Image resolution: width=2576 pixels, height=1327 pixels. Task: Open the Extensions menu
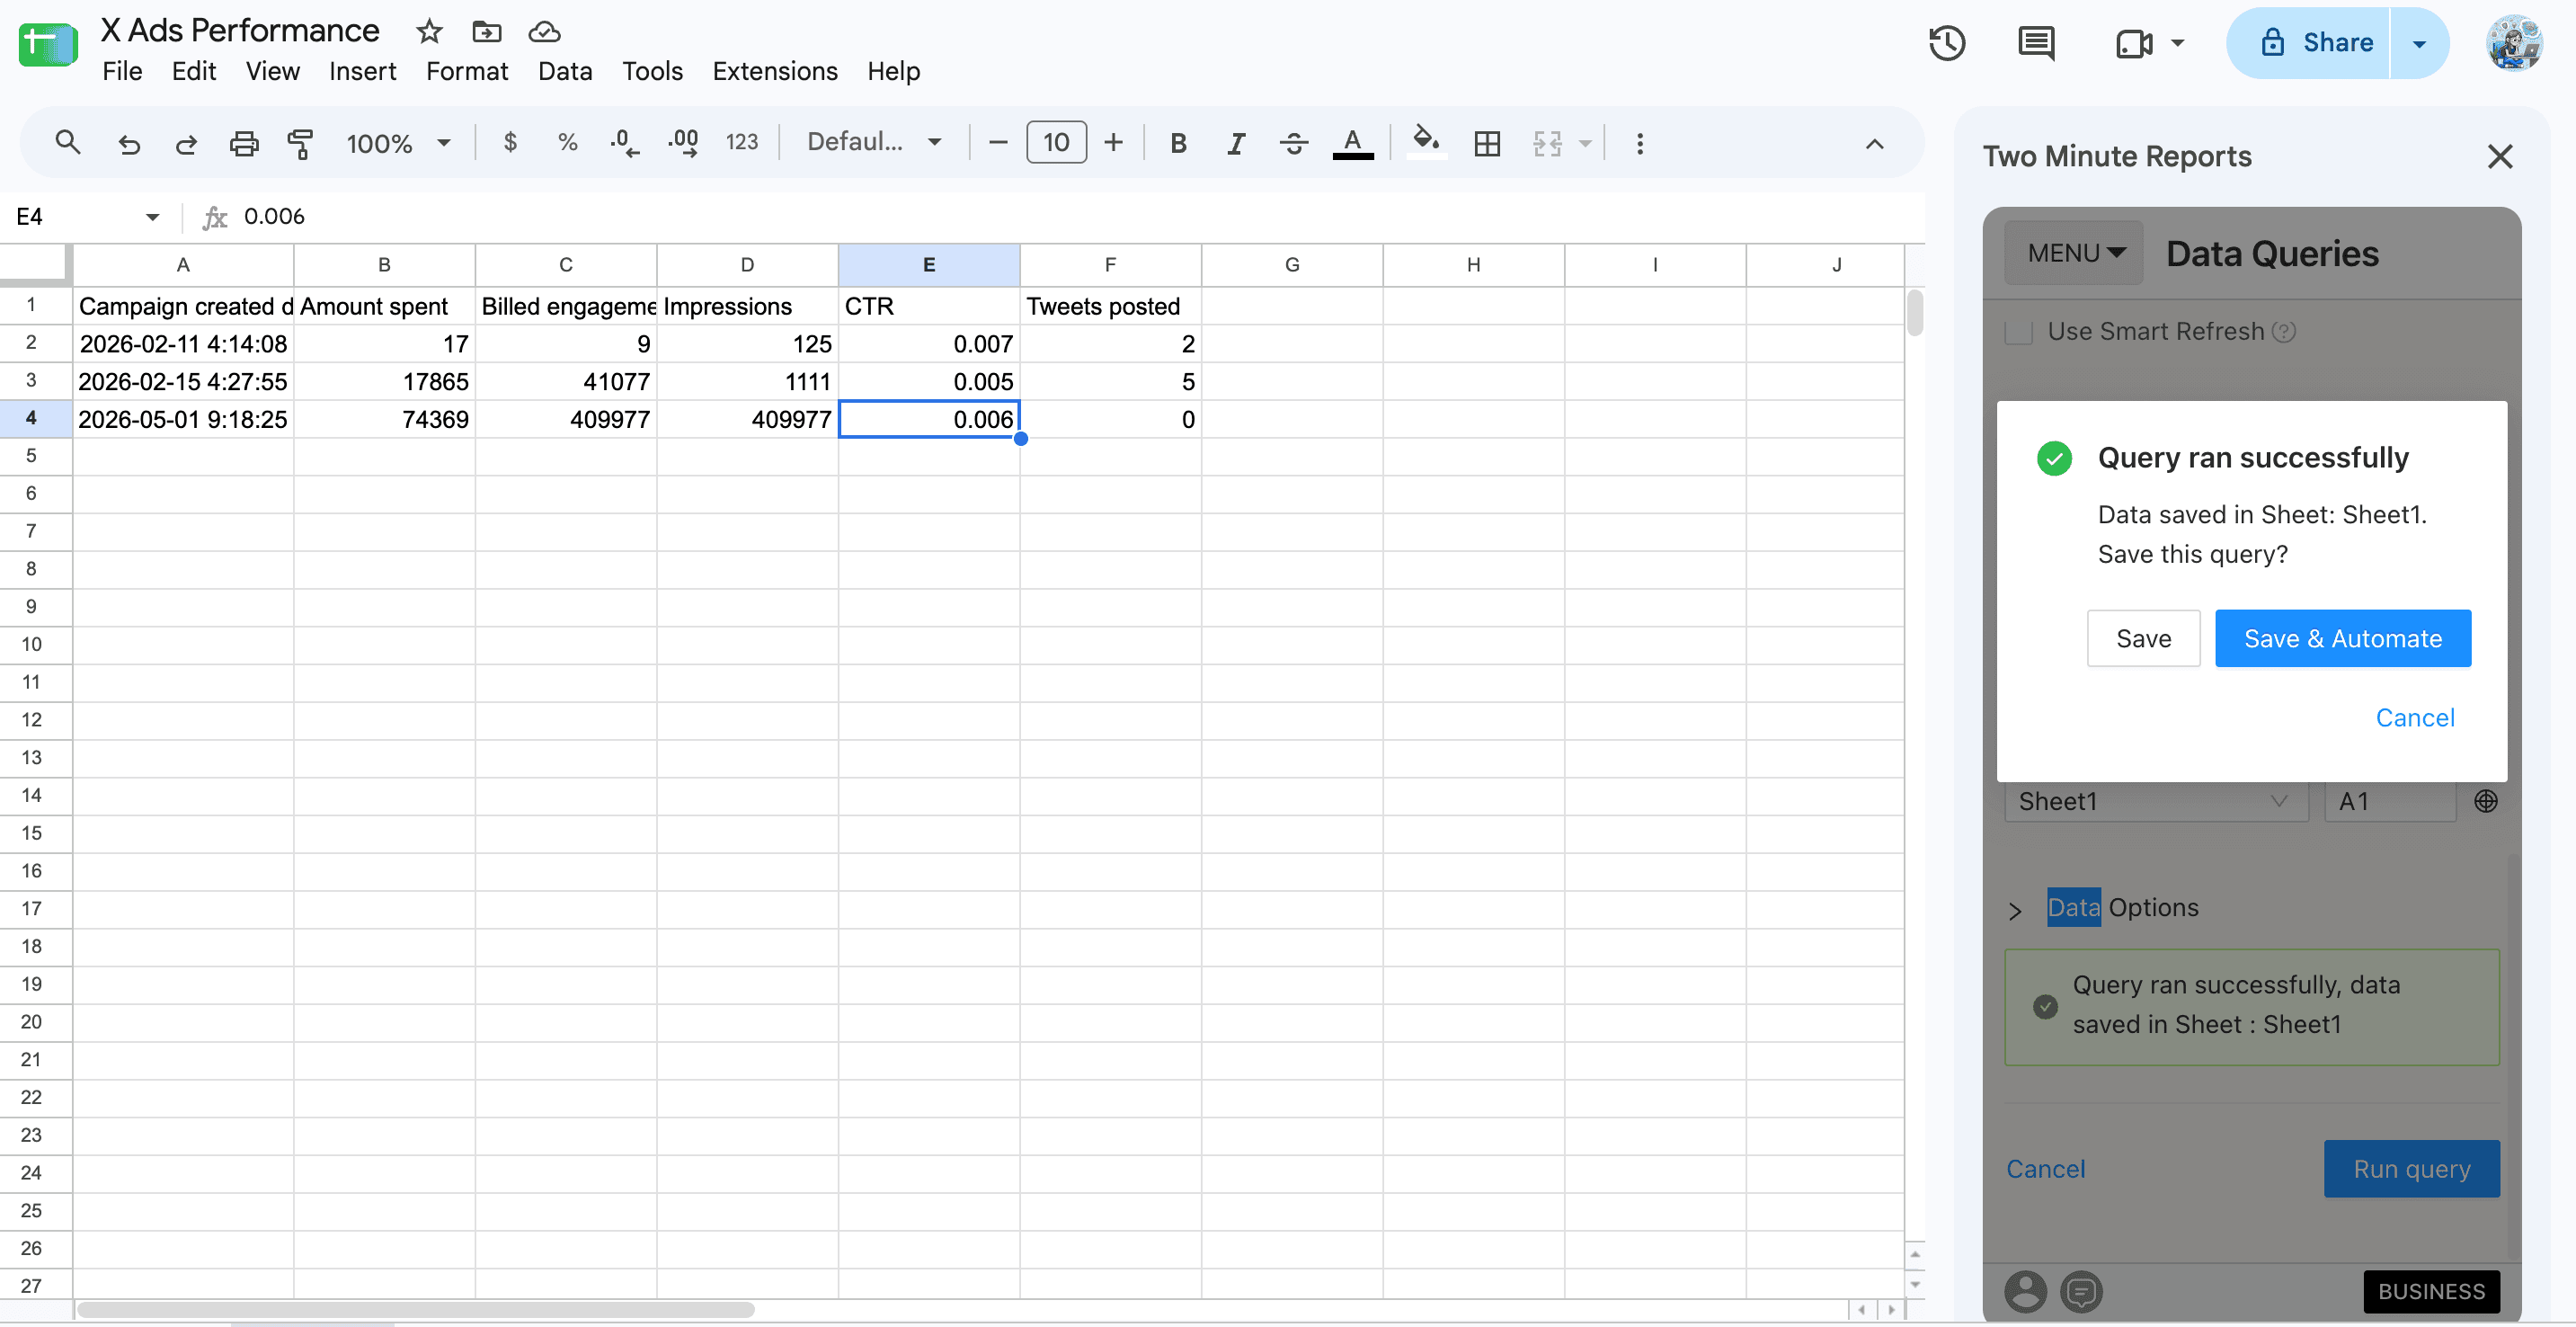pyautogui.click(x=774, y=71)
